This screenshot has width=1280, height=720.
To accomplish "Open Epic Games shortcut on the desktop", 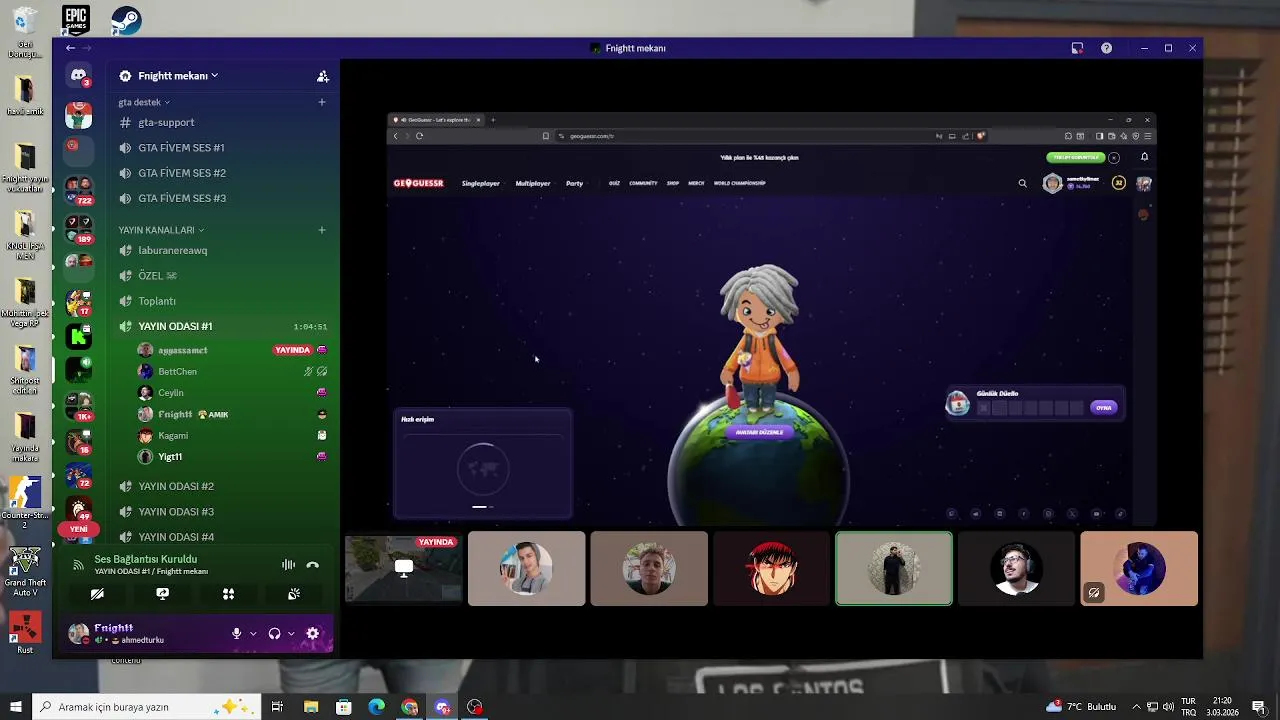I will point(76,19).
